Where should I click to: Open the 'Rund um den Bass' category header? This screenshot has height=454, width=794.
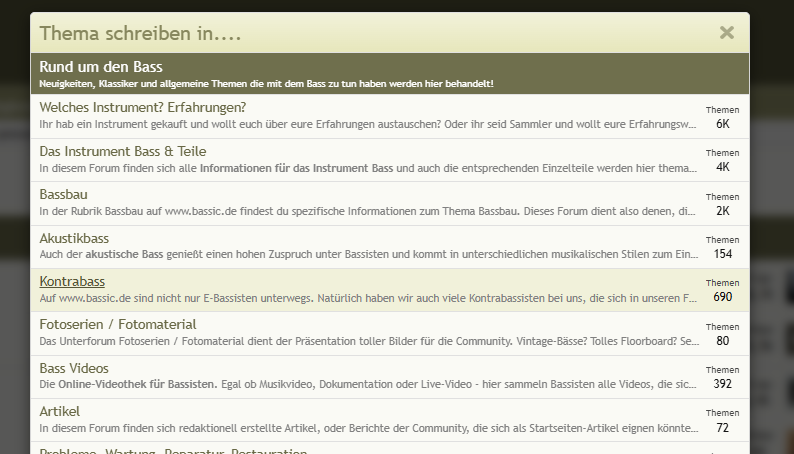100,67
